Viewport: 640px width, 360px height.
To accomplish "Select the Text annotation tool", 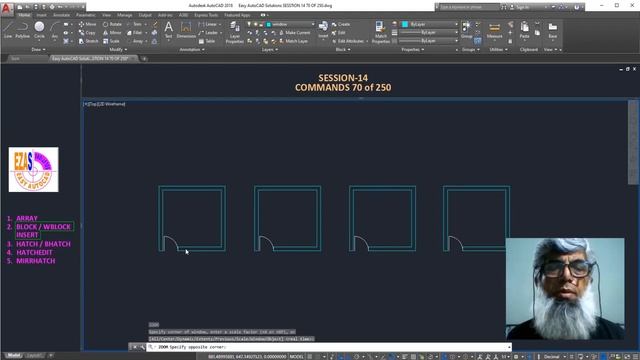I will pos(168,30).
